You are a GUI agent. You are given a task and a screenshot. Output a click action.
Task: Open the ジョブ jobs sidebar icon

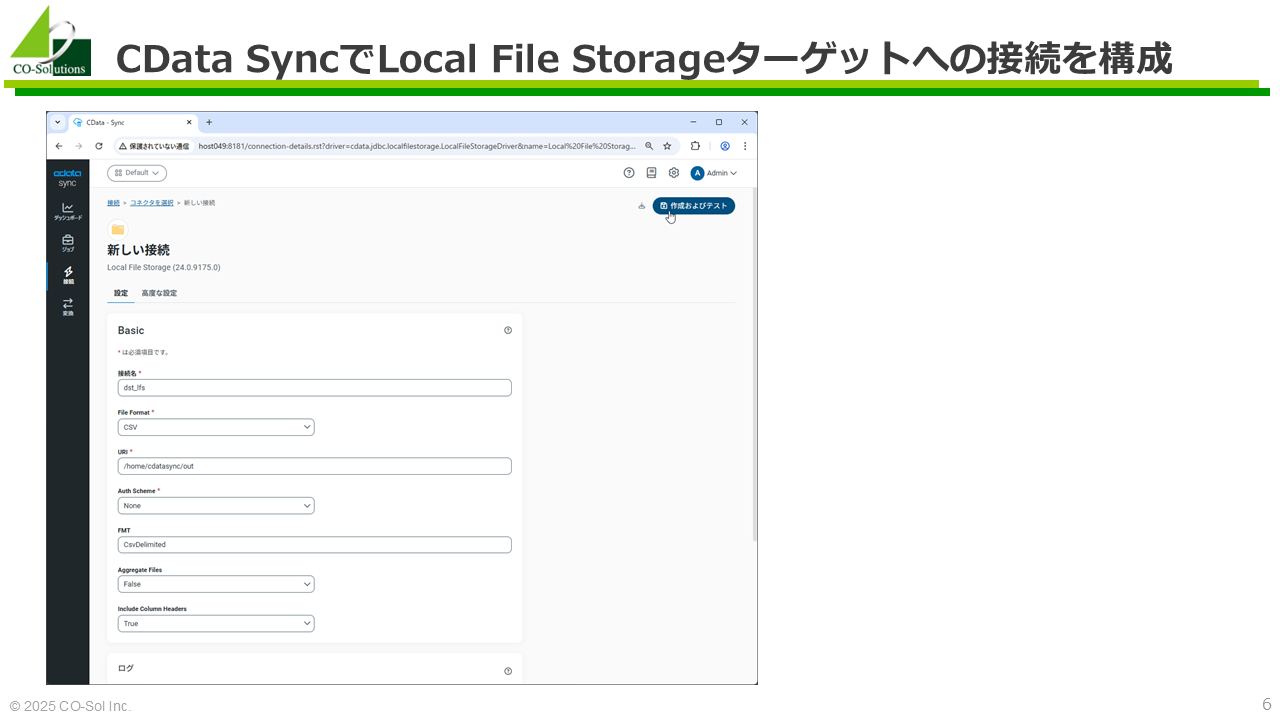[68, 243]
